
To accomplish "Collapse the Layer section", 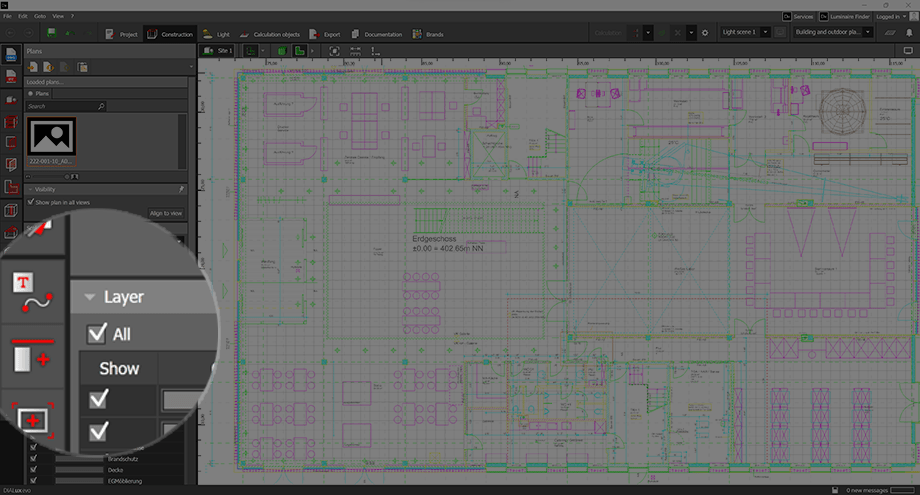I will 90,297.
